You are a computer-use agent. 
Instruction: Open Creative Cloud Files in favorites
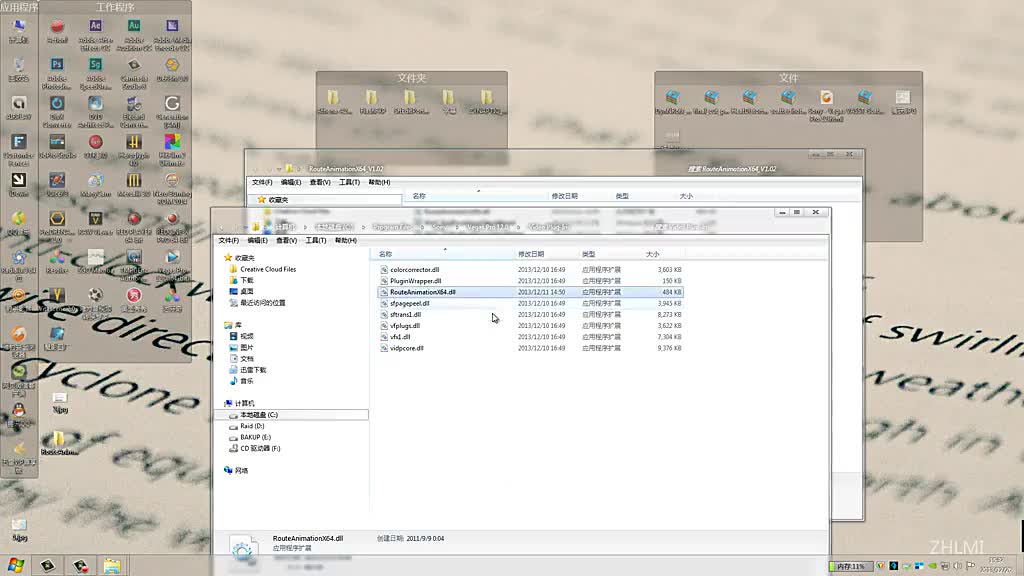[x=267, y=270]
